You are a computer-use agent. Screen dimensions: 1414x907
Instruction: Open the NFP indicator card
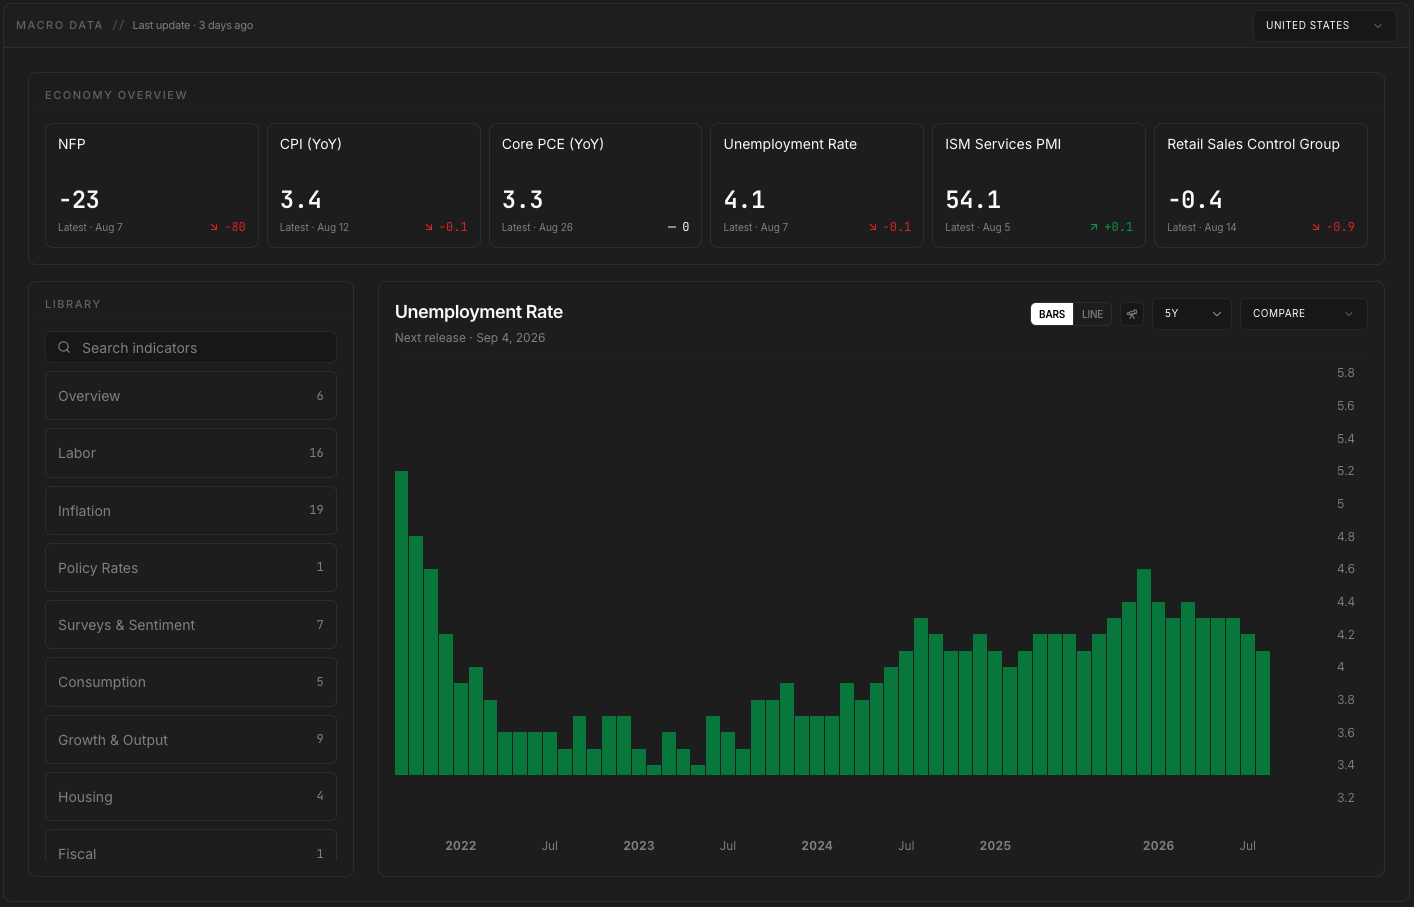pyautogui.click(x=152, y=185)
